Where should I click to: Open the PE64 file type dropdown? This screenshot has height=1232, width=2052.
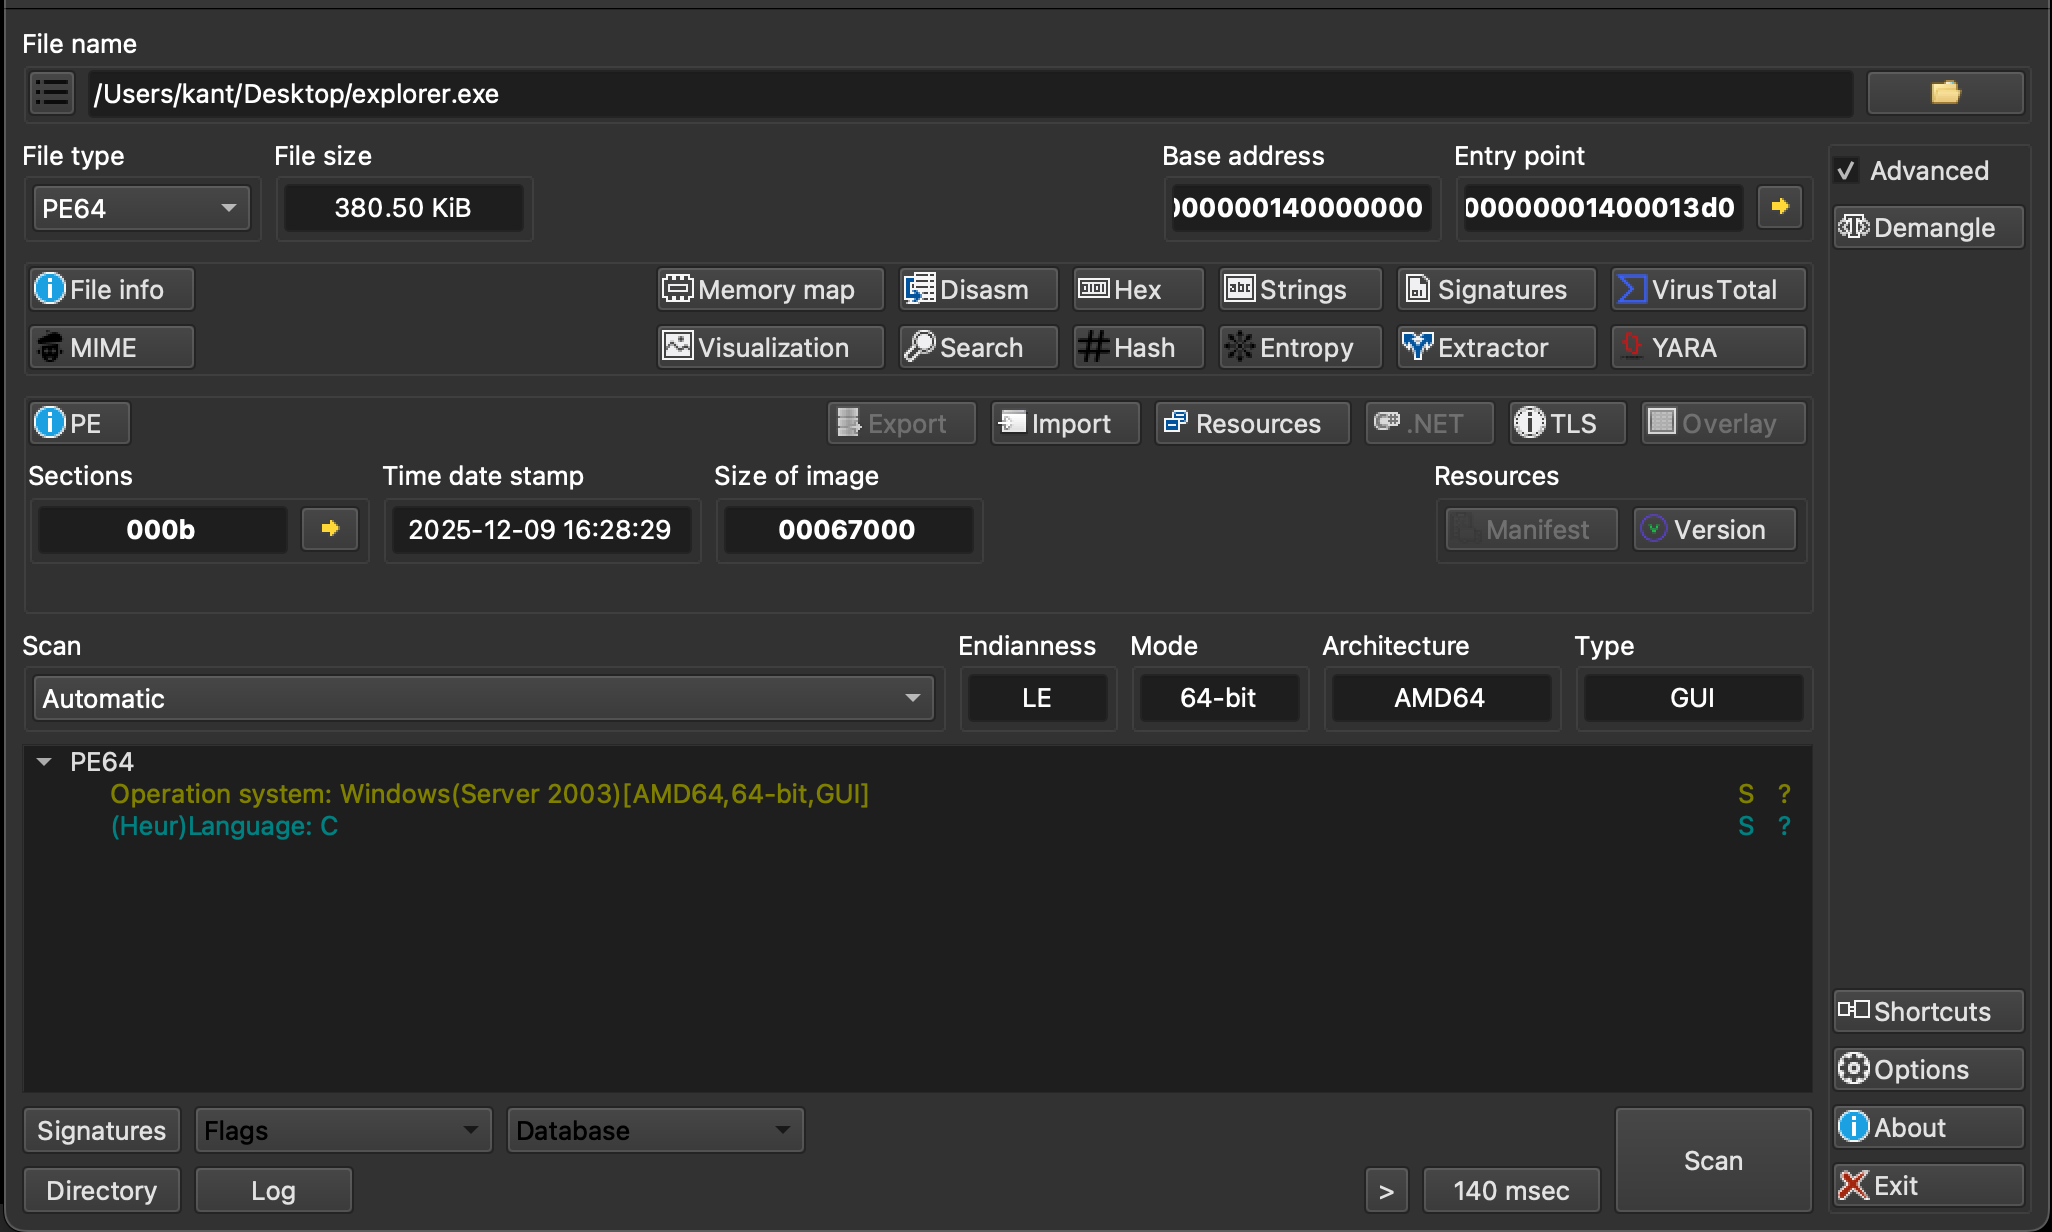(141, 208)
